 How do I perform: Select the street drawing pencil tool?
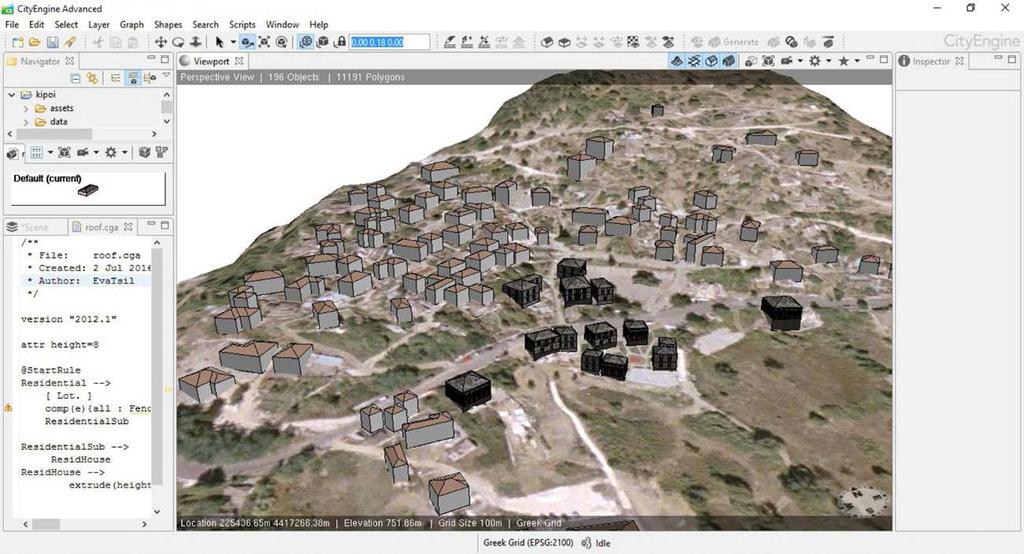coord(449,42)
